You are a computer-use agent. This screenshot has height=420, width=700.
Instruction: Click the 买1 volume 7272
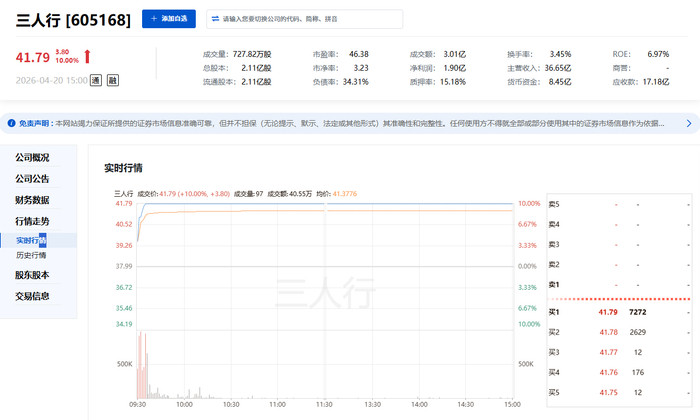click(638, 312)
